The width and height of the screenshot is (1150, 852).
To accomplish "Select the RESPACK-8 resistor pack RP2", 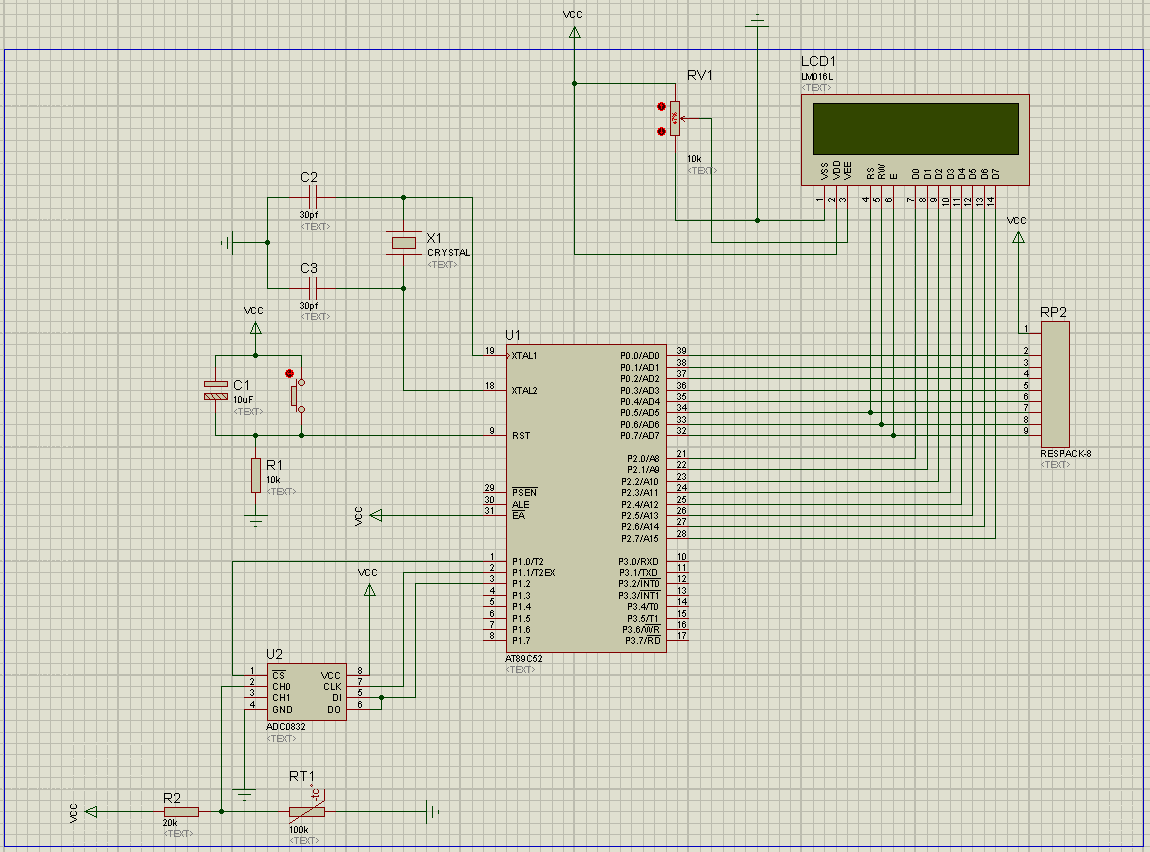I will pyautogui.click(x=1054, y=385).
